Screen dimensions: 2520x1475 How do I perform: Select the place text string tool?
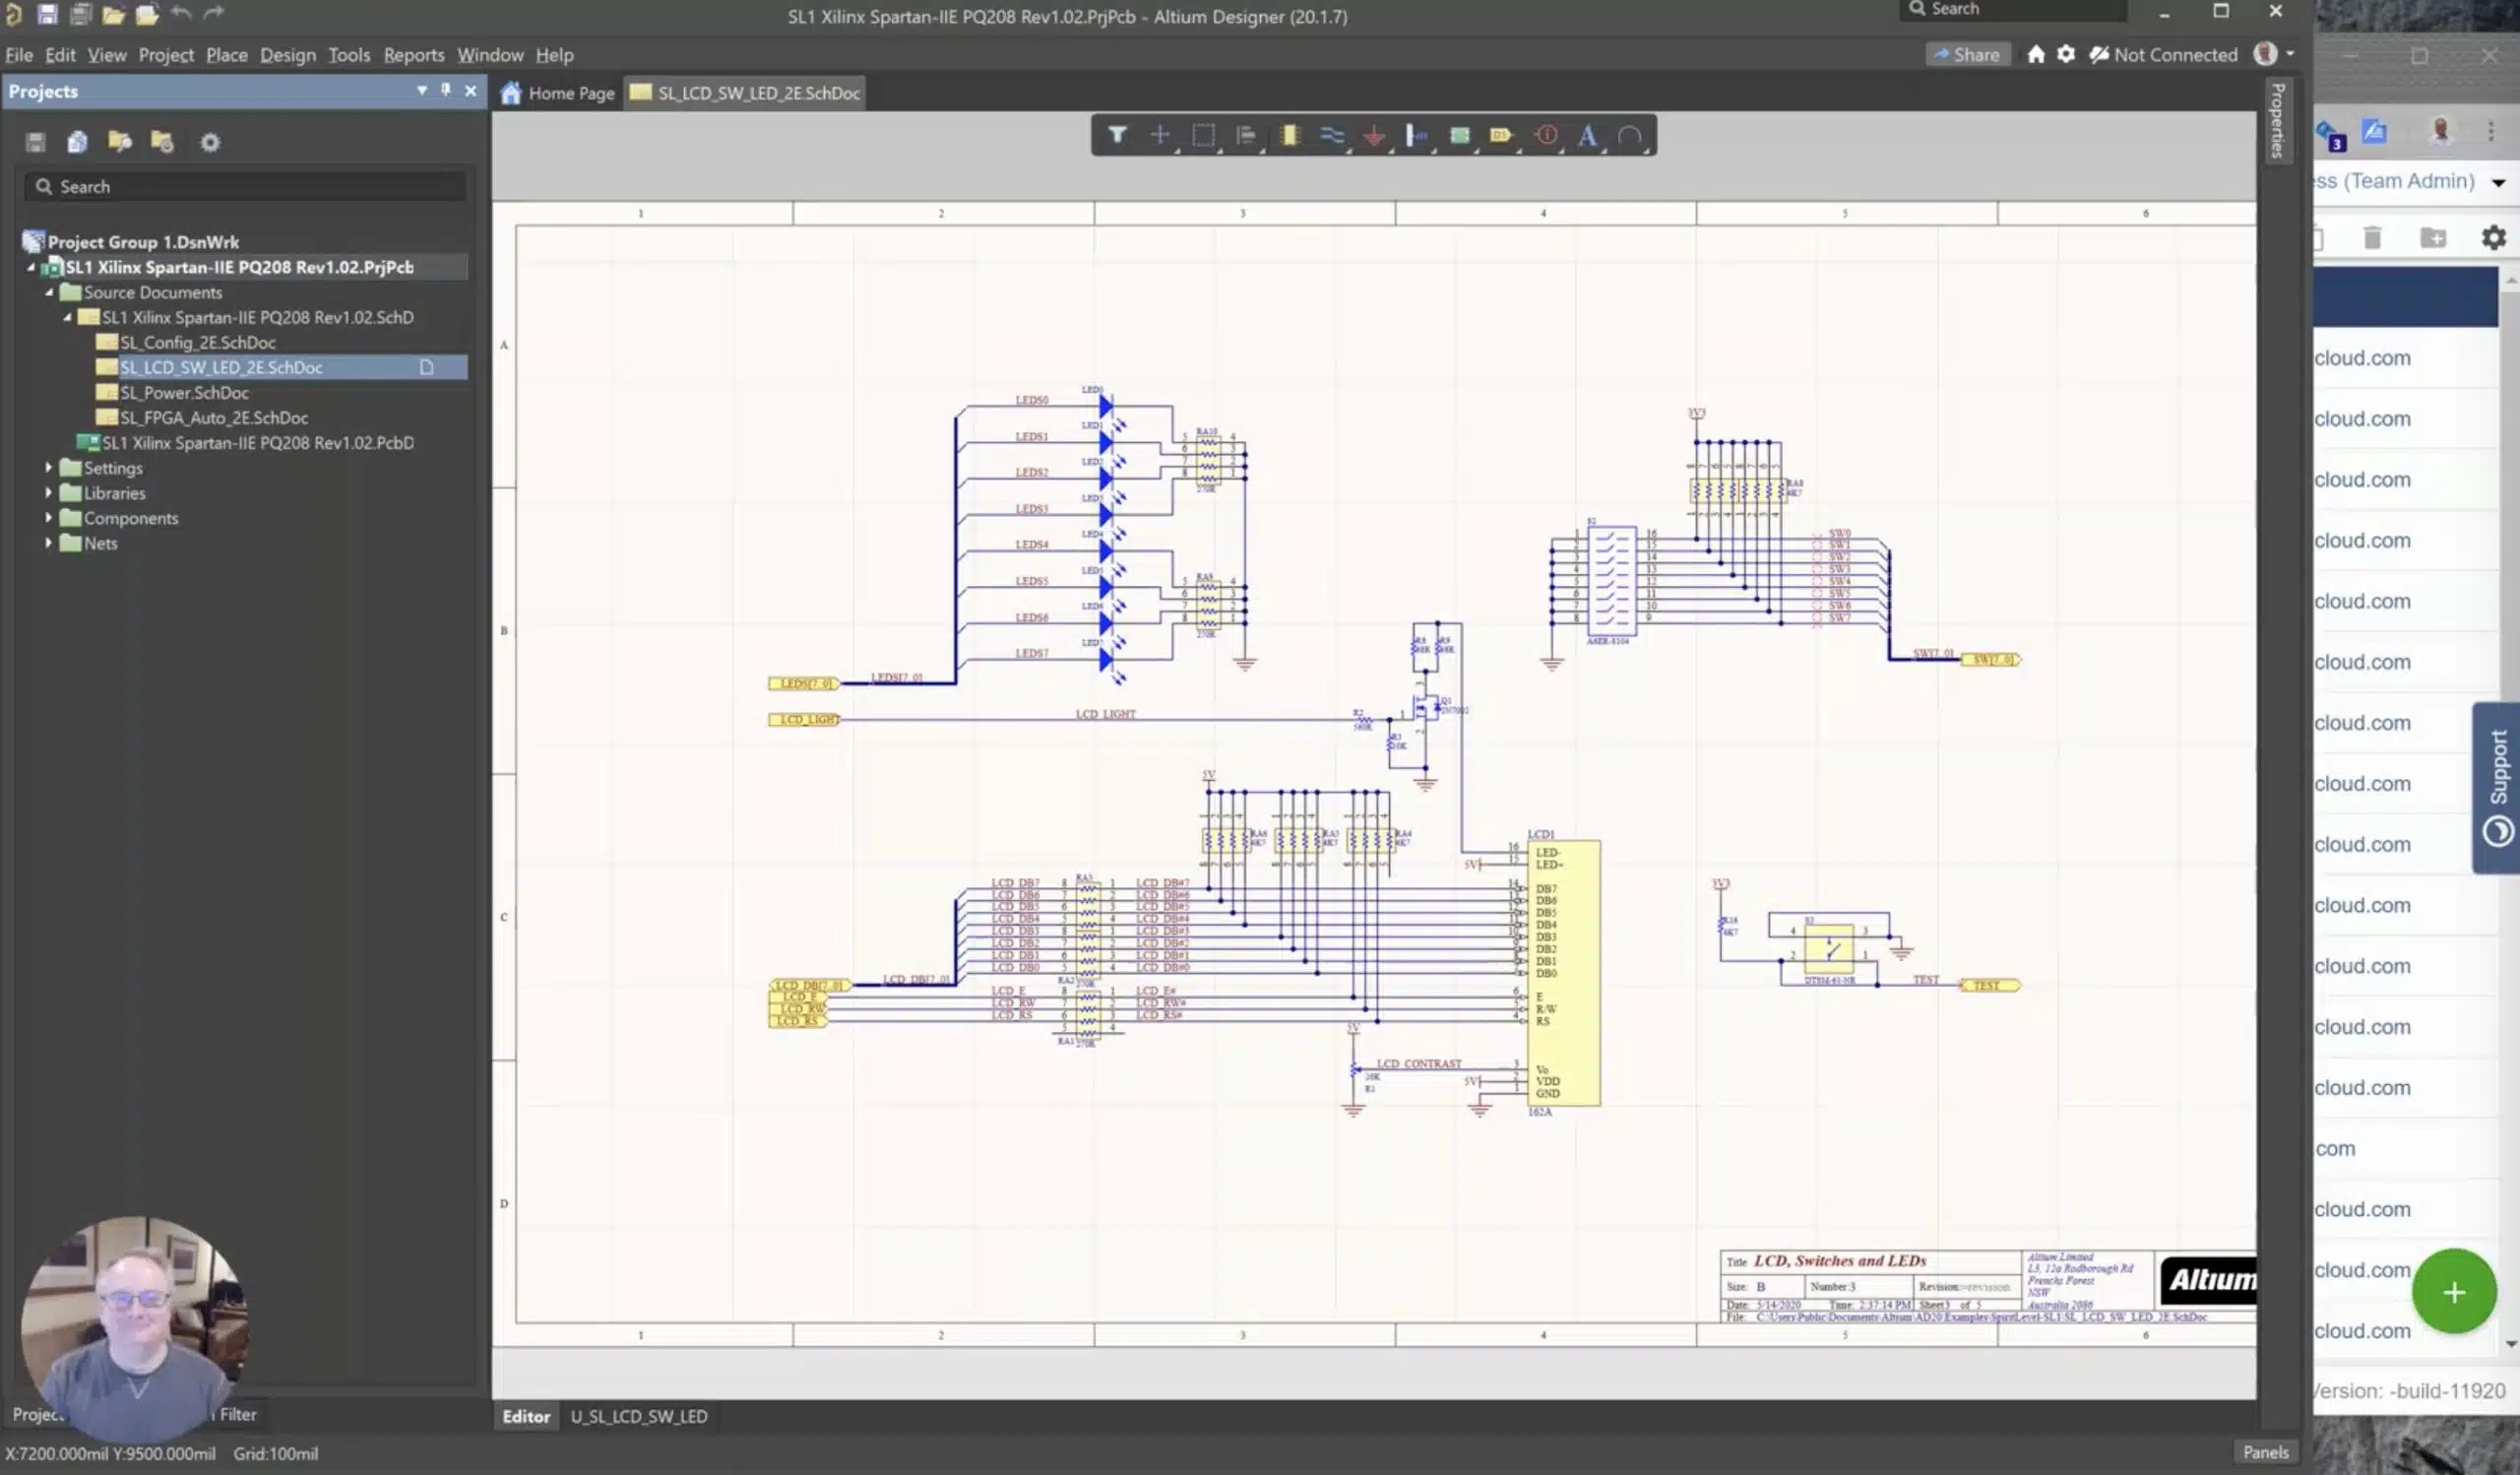tap(1587, 135)
